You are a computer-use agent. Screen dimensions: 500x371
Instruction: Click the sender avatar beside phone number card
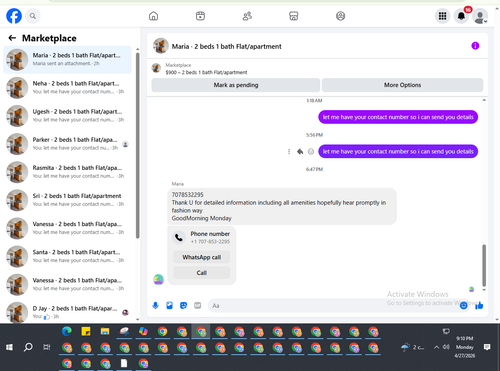click(158, 279)
